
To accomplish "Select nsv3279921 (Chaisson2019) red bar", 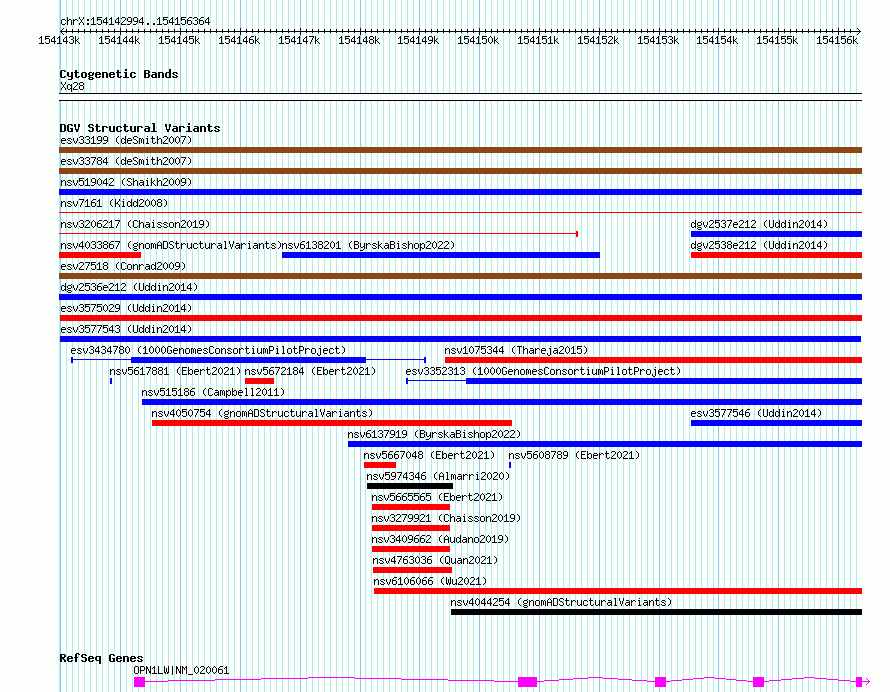I will pyautogui.click(x=411, y=528).
